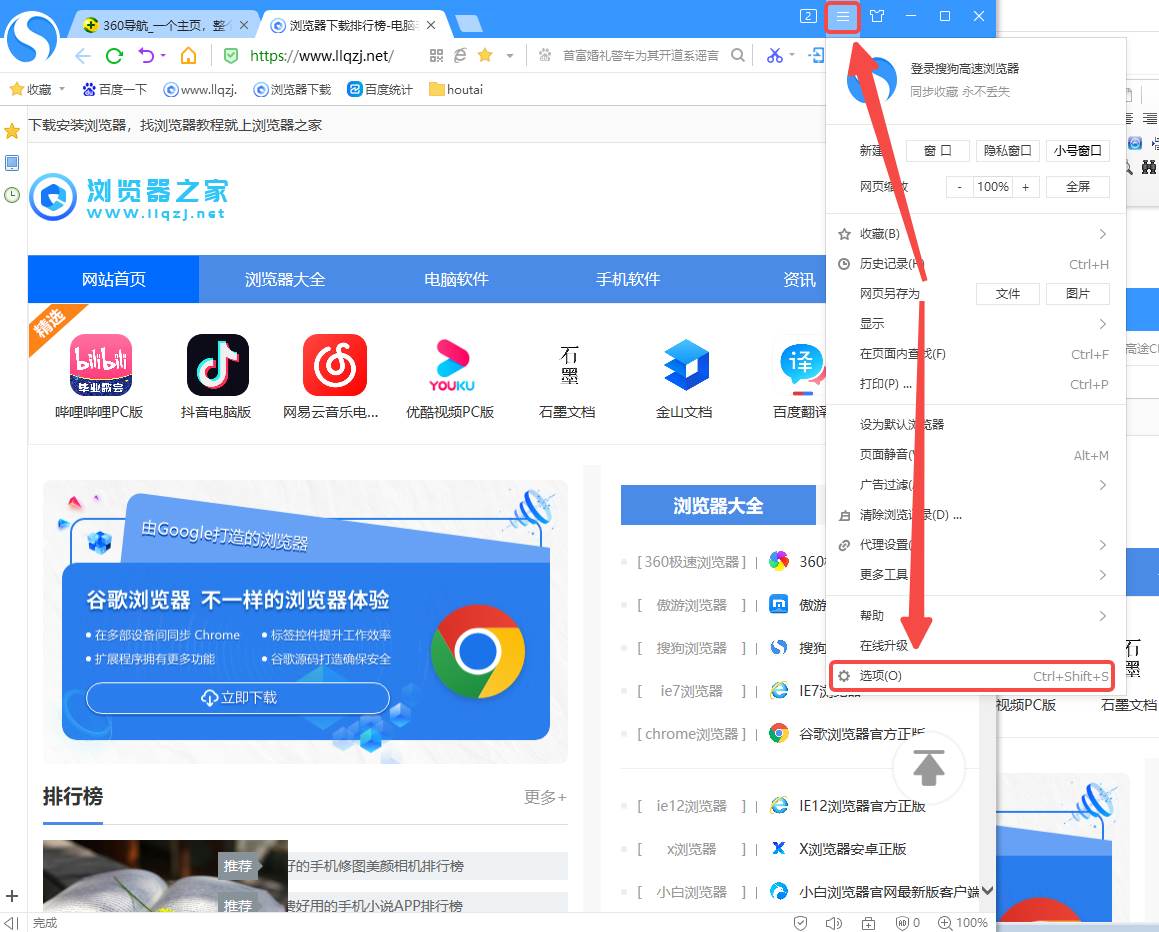Increase page zoom with plus button
Screen dimensions: 1159x932
click(x=1026, y=186)
